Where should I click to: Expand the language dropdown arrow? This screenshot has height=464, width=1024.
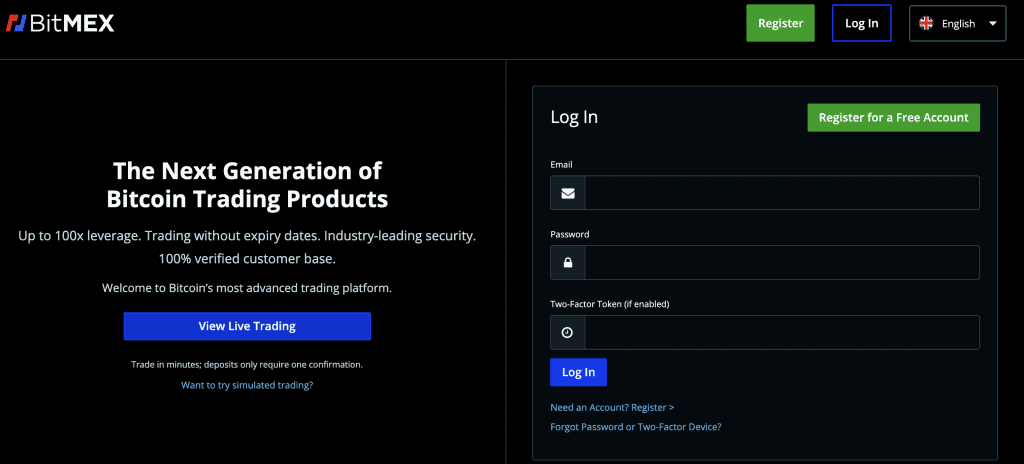click(993, 24)
